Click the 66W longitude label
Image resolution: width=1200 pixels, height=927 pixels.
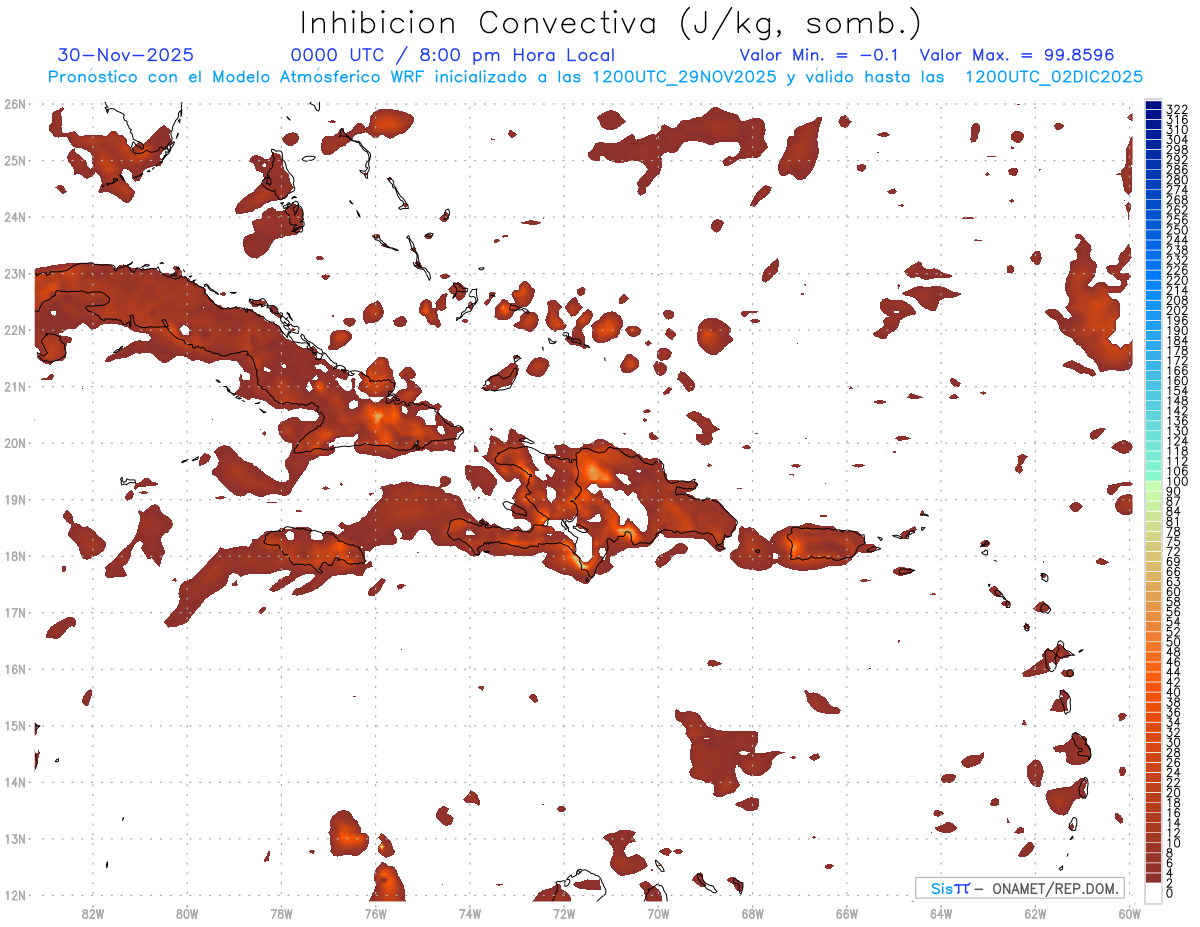pos(847,913)
